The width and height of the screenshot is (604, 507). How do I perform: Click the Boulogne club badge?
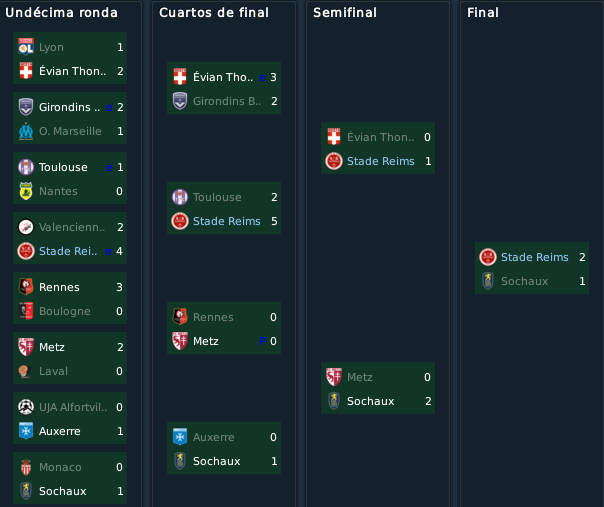tap(26, 311)
